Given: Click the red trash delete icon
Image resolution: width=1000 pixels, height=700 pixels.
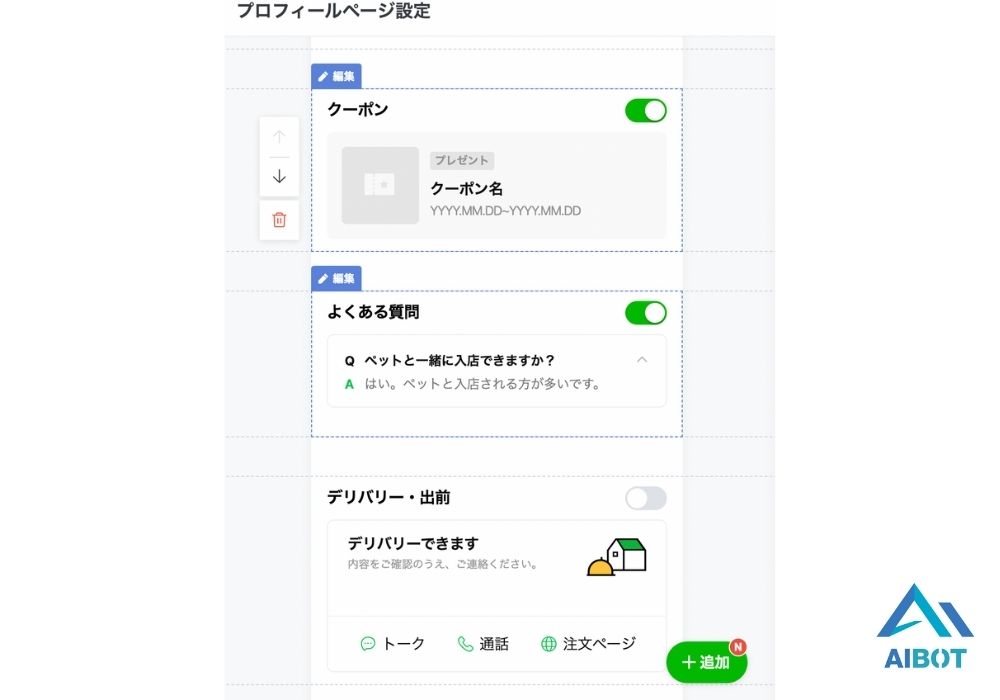Looking at the screenshot, I should [279, 220].
